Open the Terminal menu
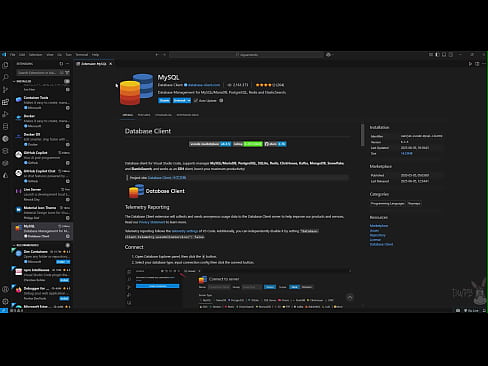Screen dimensions: 488x366 [82, 55]
